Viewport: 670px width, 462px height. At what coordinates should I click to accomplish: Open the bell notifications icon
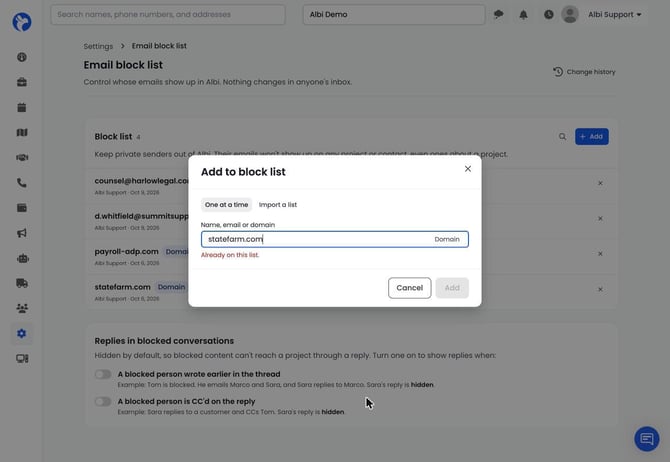pos(523,15)
